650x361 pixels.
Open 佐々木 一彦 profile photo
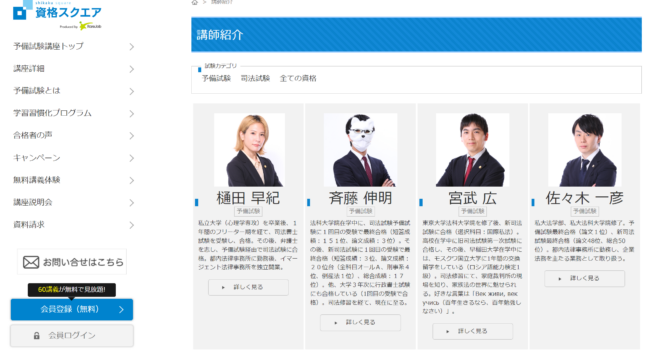coord(585,150)
